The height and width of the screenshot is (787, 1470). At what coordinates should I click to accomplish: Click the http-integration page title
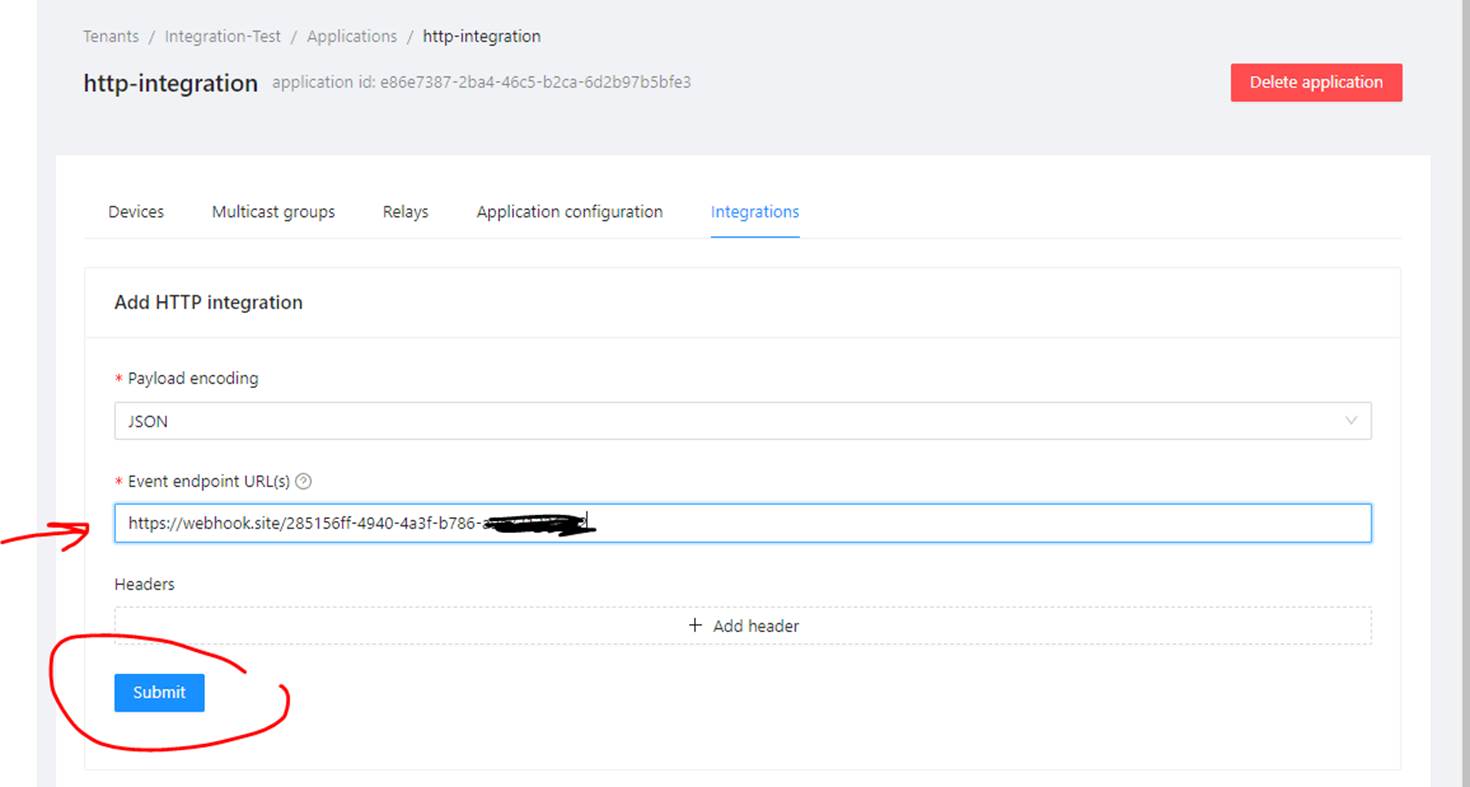(171, 83)
